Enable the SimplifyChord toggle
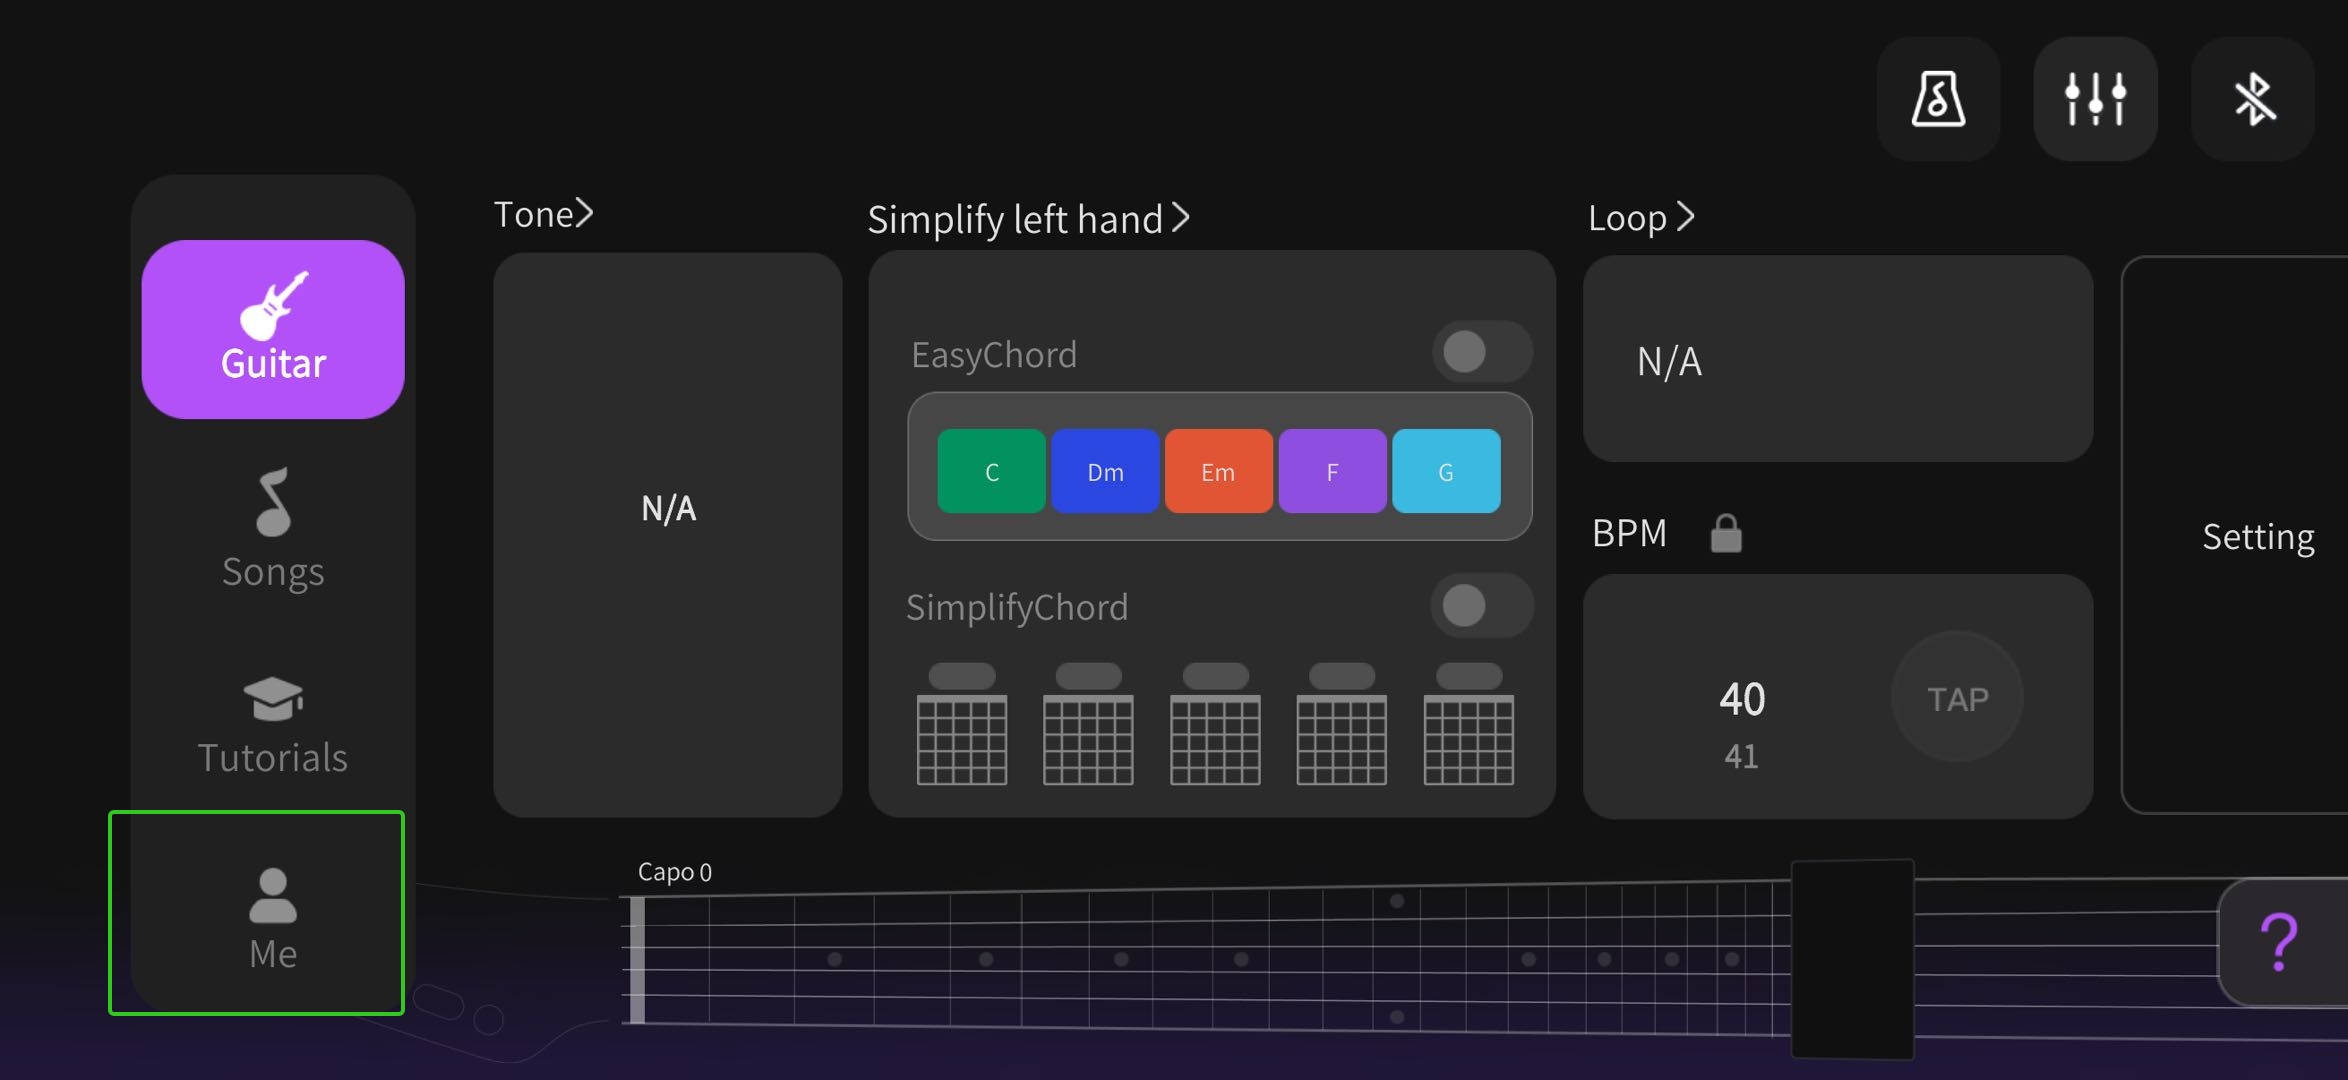Viewport: 2348px width, 1080px height. click(x=1482, y=605)
